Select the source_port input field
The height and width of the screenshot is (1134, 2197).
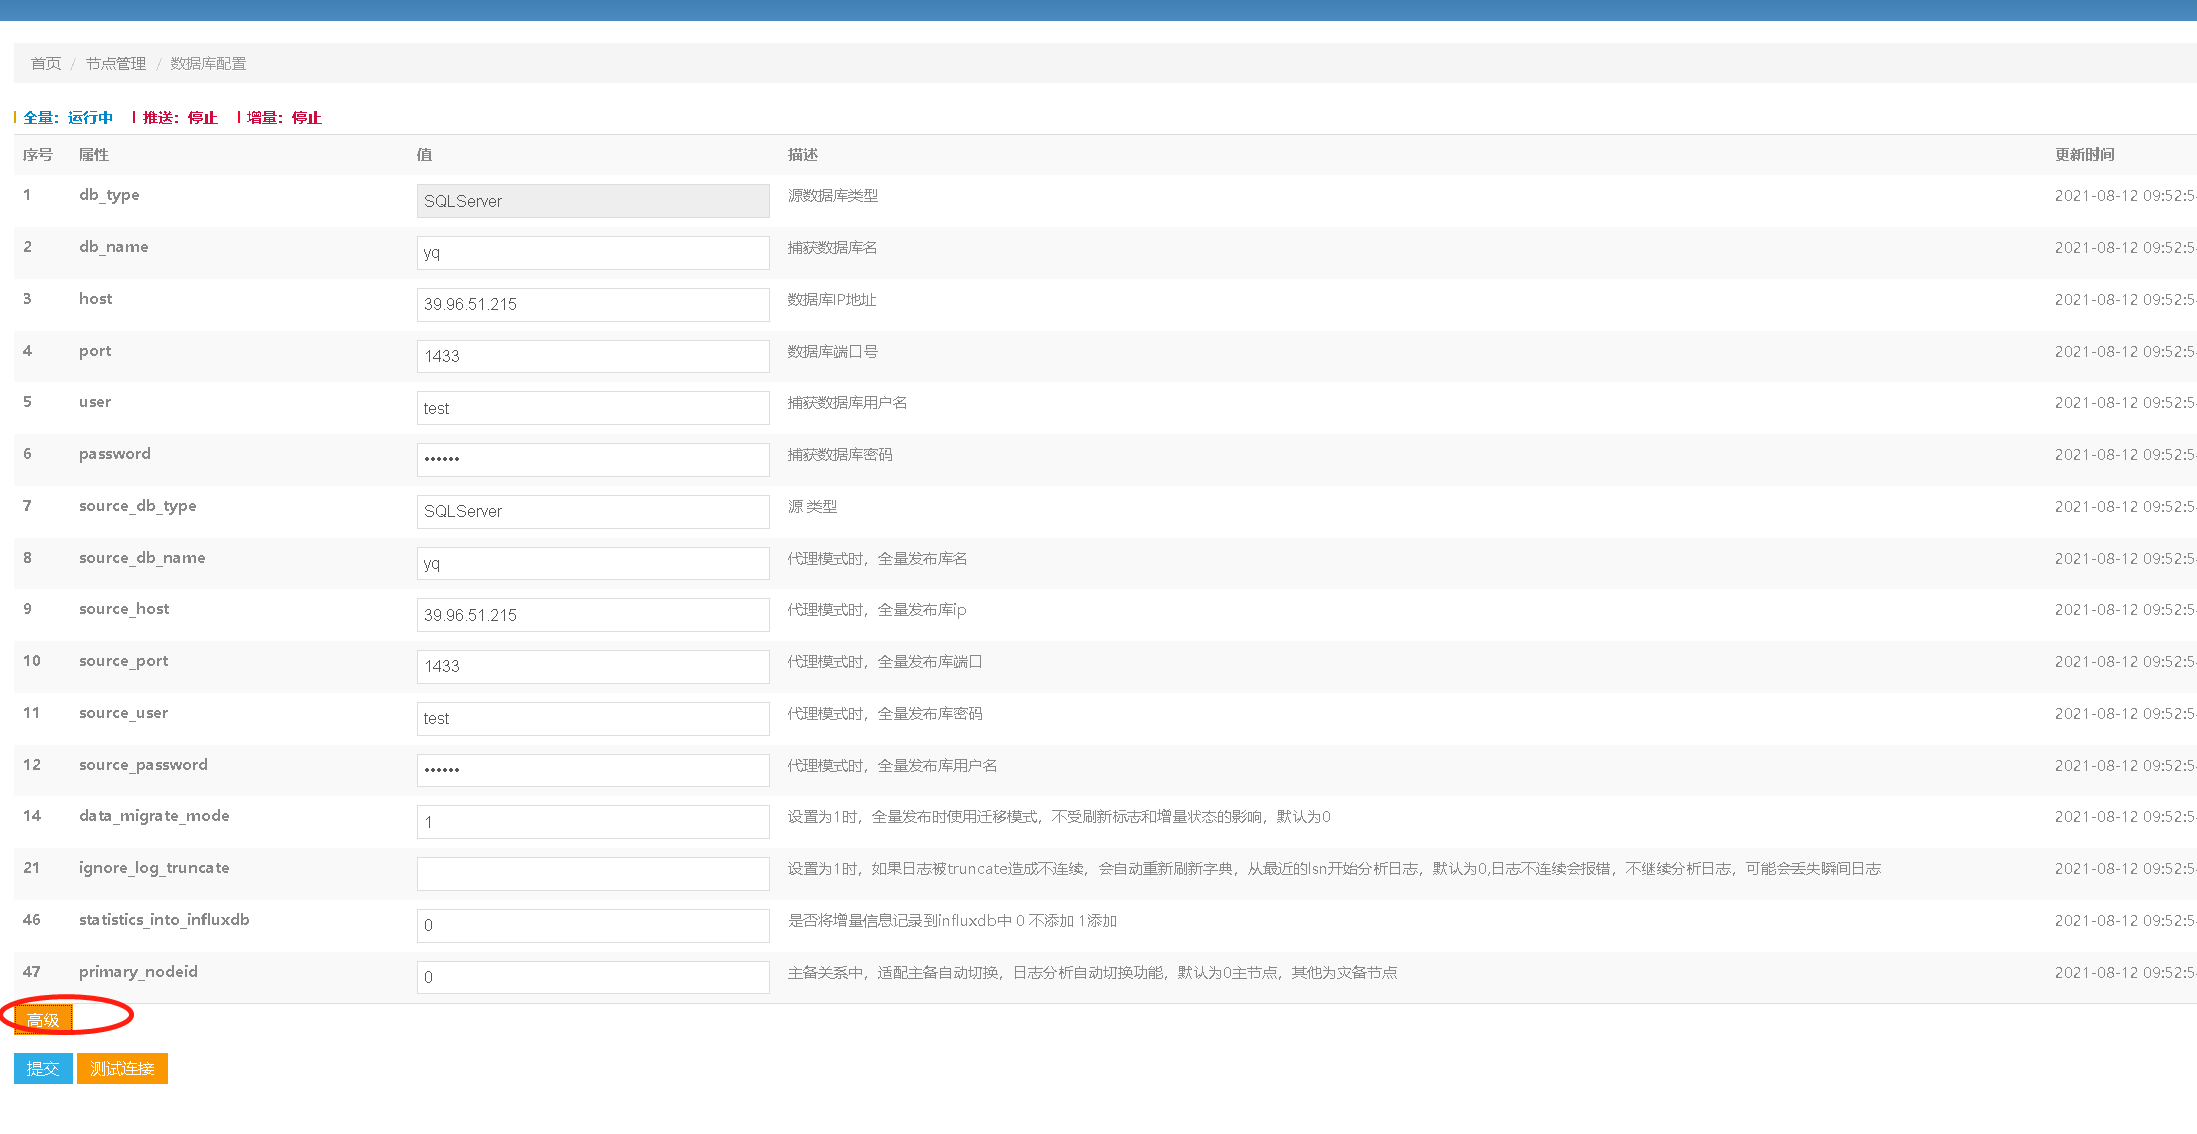click(x=592, y=666)
